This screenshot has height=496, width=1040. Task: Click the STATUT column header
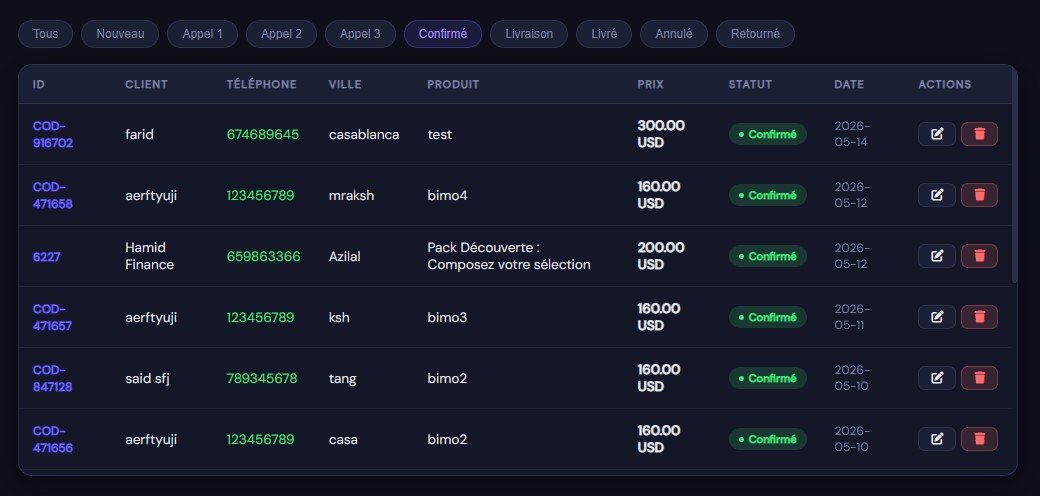[750, 84]
